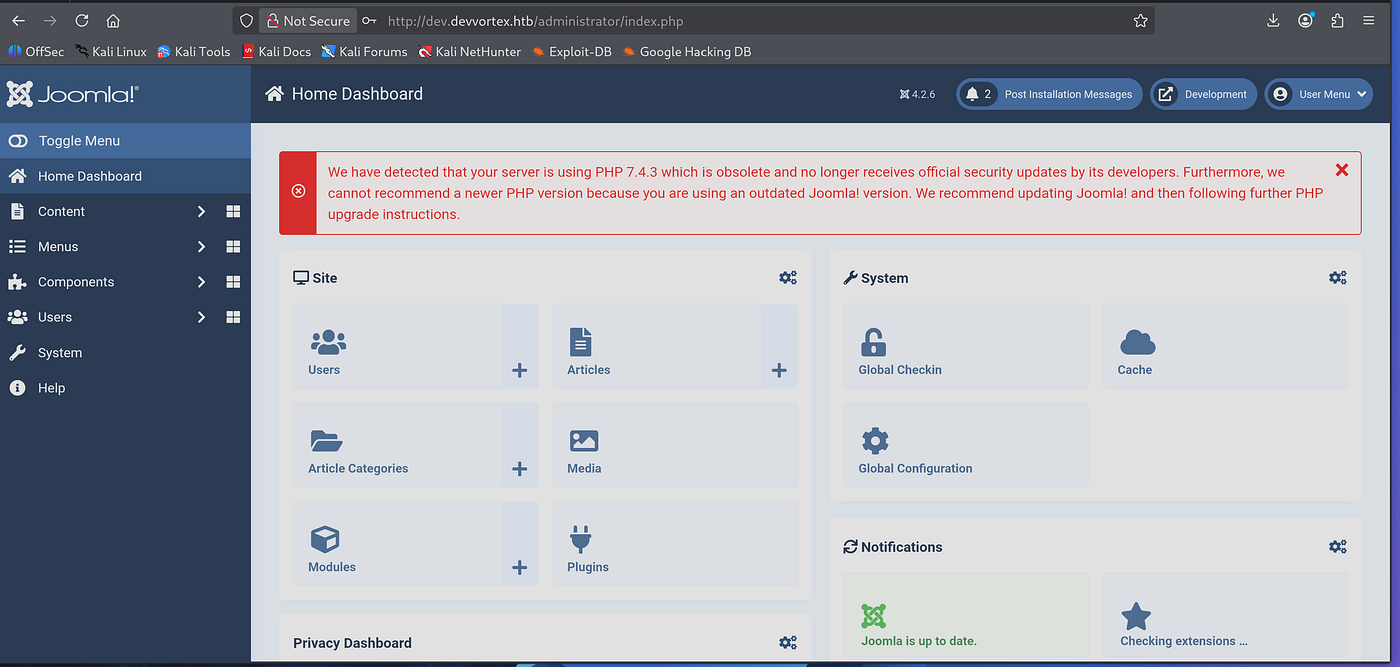Open User Menu dropdown
Viewport: 1400px width, 667px height.
click(x=1318, y=94)
